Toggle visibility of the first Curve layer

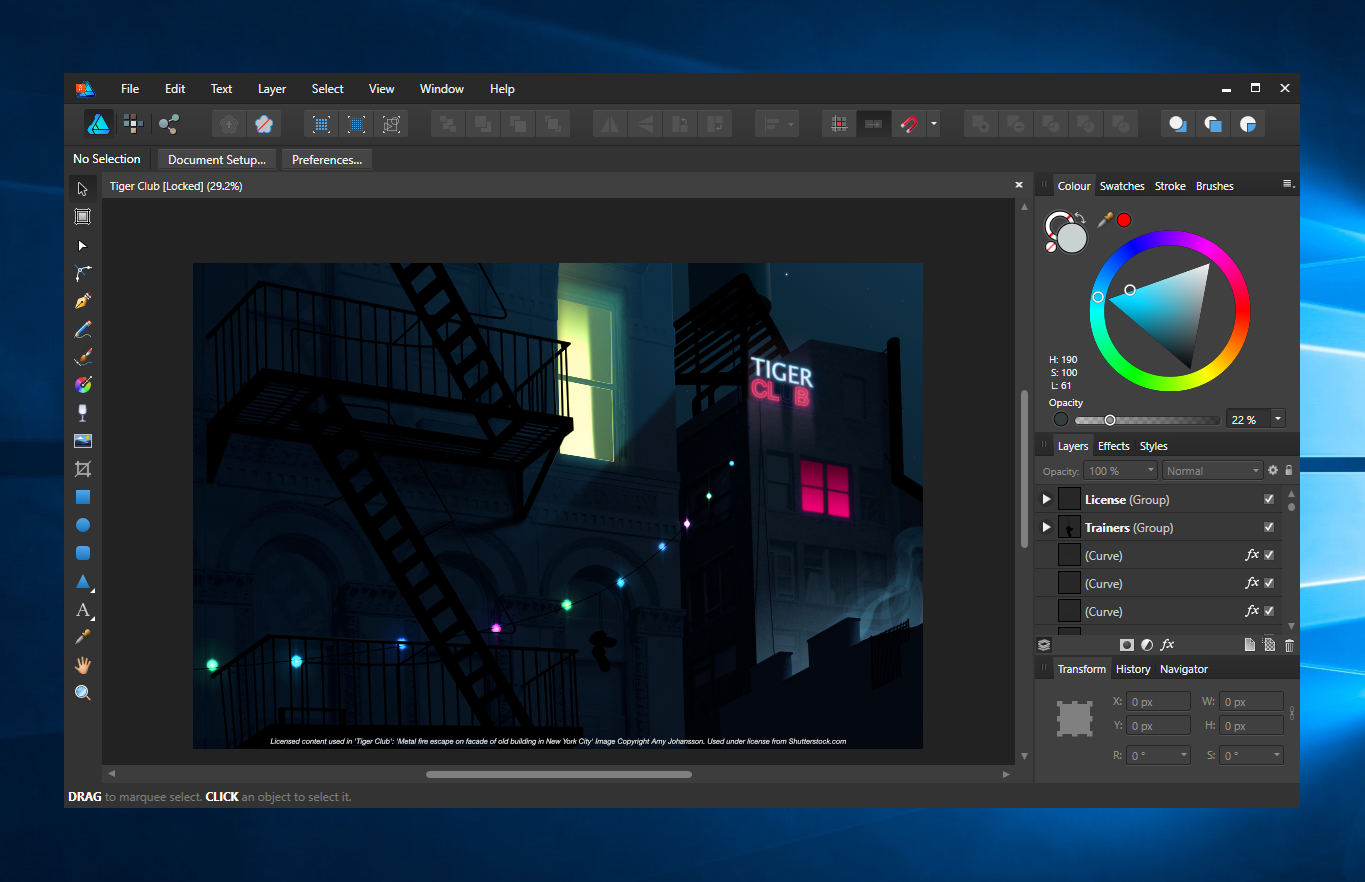coord(1269,555)
